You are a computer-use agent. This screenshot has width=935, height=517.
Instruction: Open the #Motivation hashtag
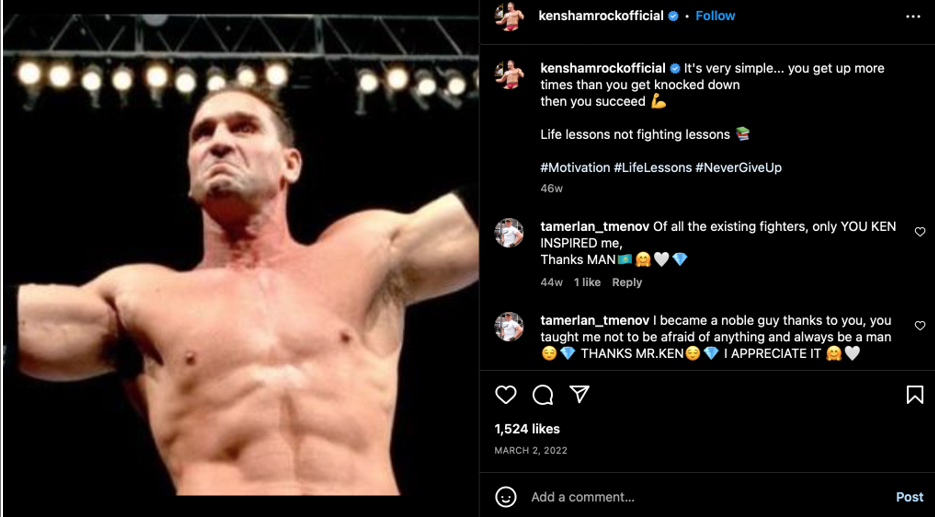[x=575, y=168]
